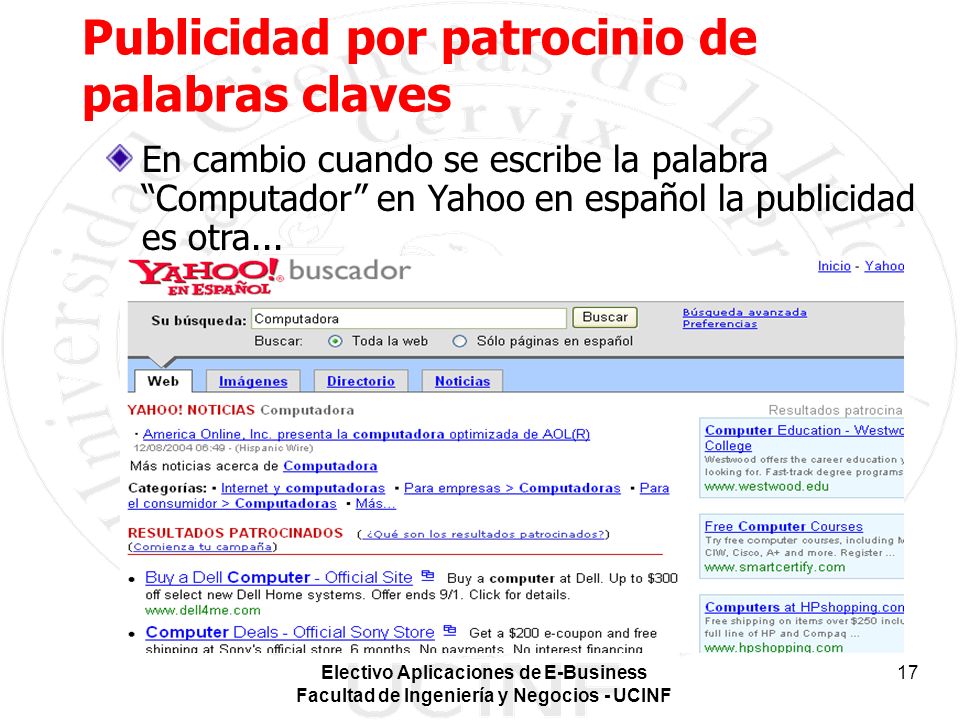Click the slide number 17
Viewport: 960px width, 720px height.
[x=907, y=672]
